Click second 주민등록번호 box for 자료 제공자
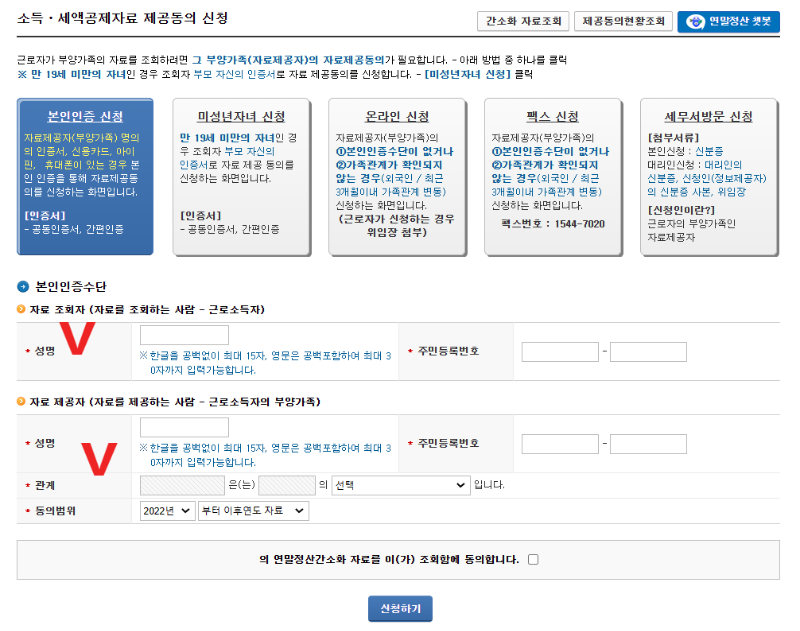 point(648,444)
